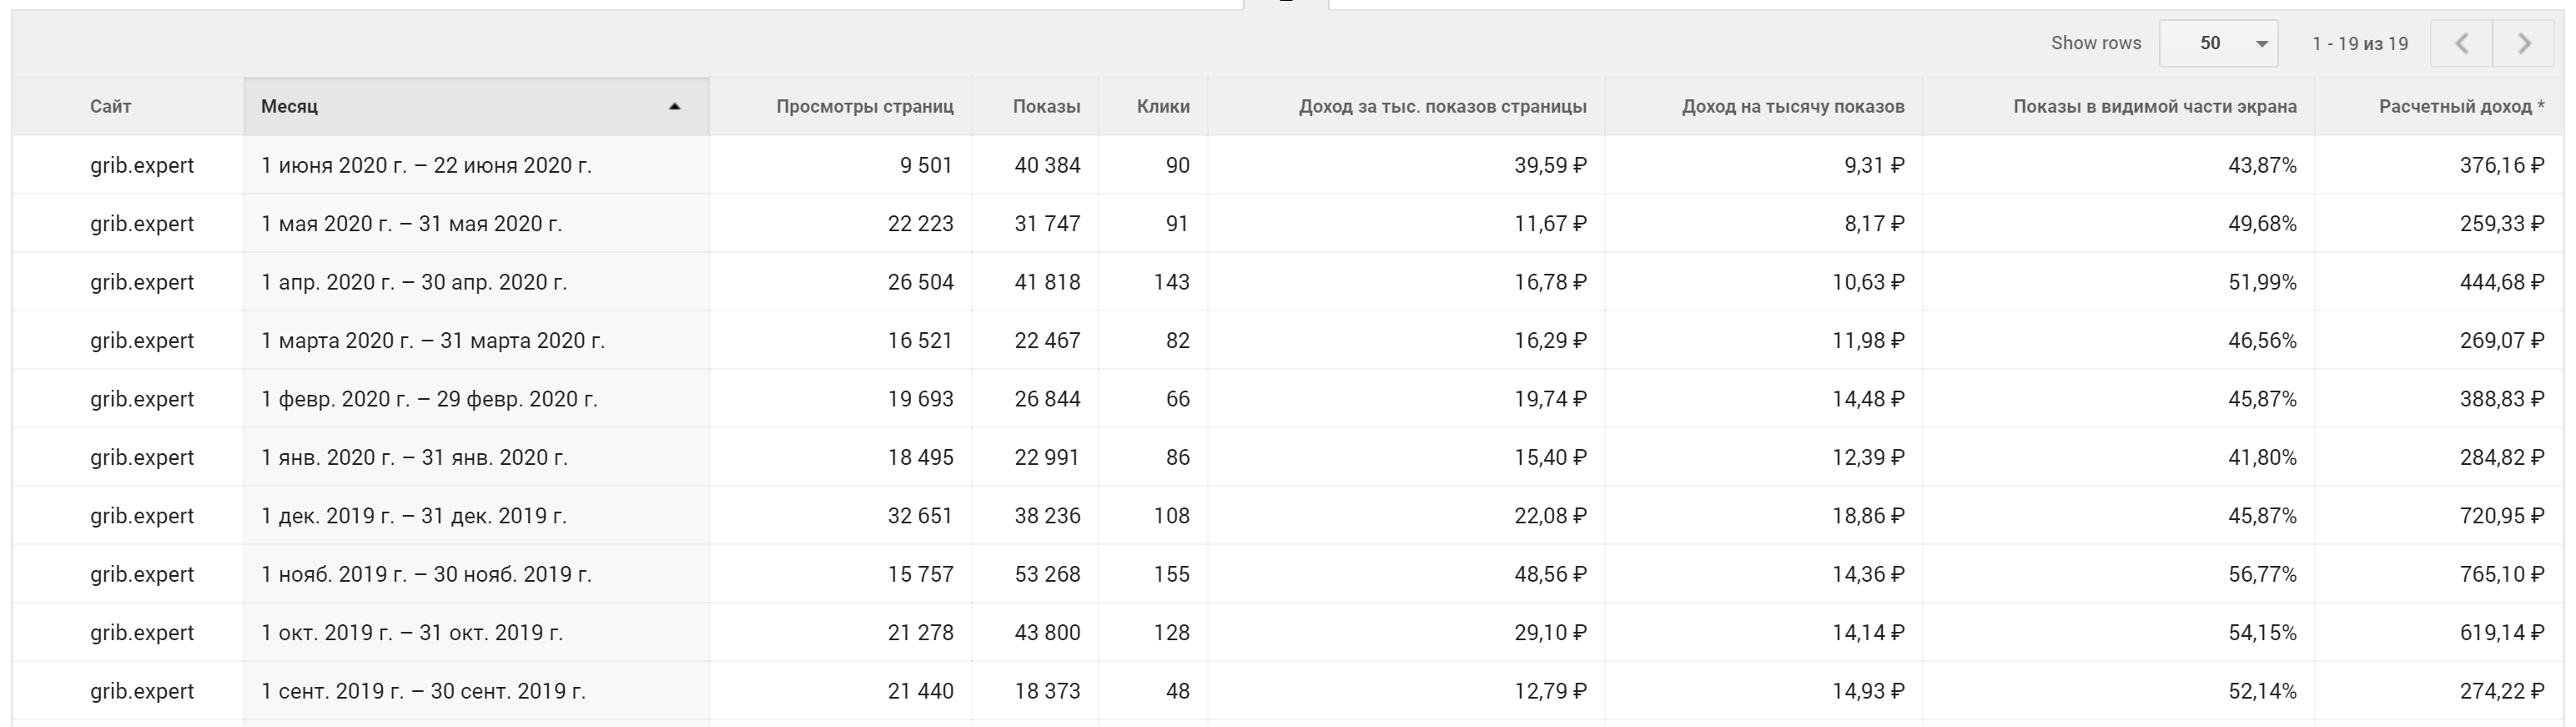Sort by Показы в видимой части экрана
This screenshot has height=727, width=2576.
[2154, 106]
